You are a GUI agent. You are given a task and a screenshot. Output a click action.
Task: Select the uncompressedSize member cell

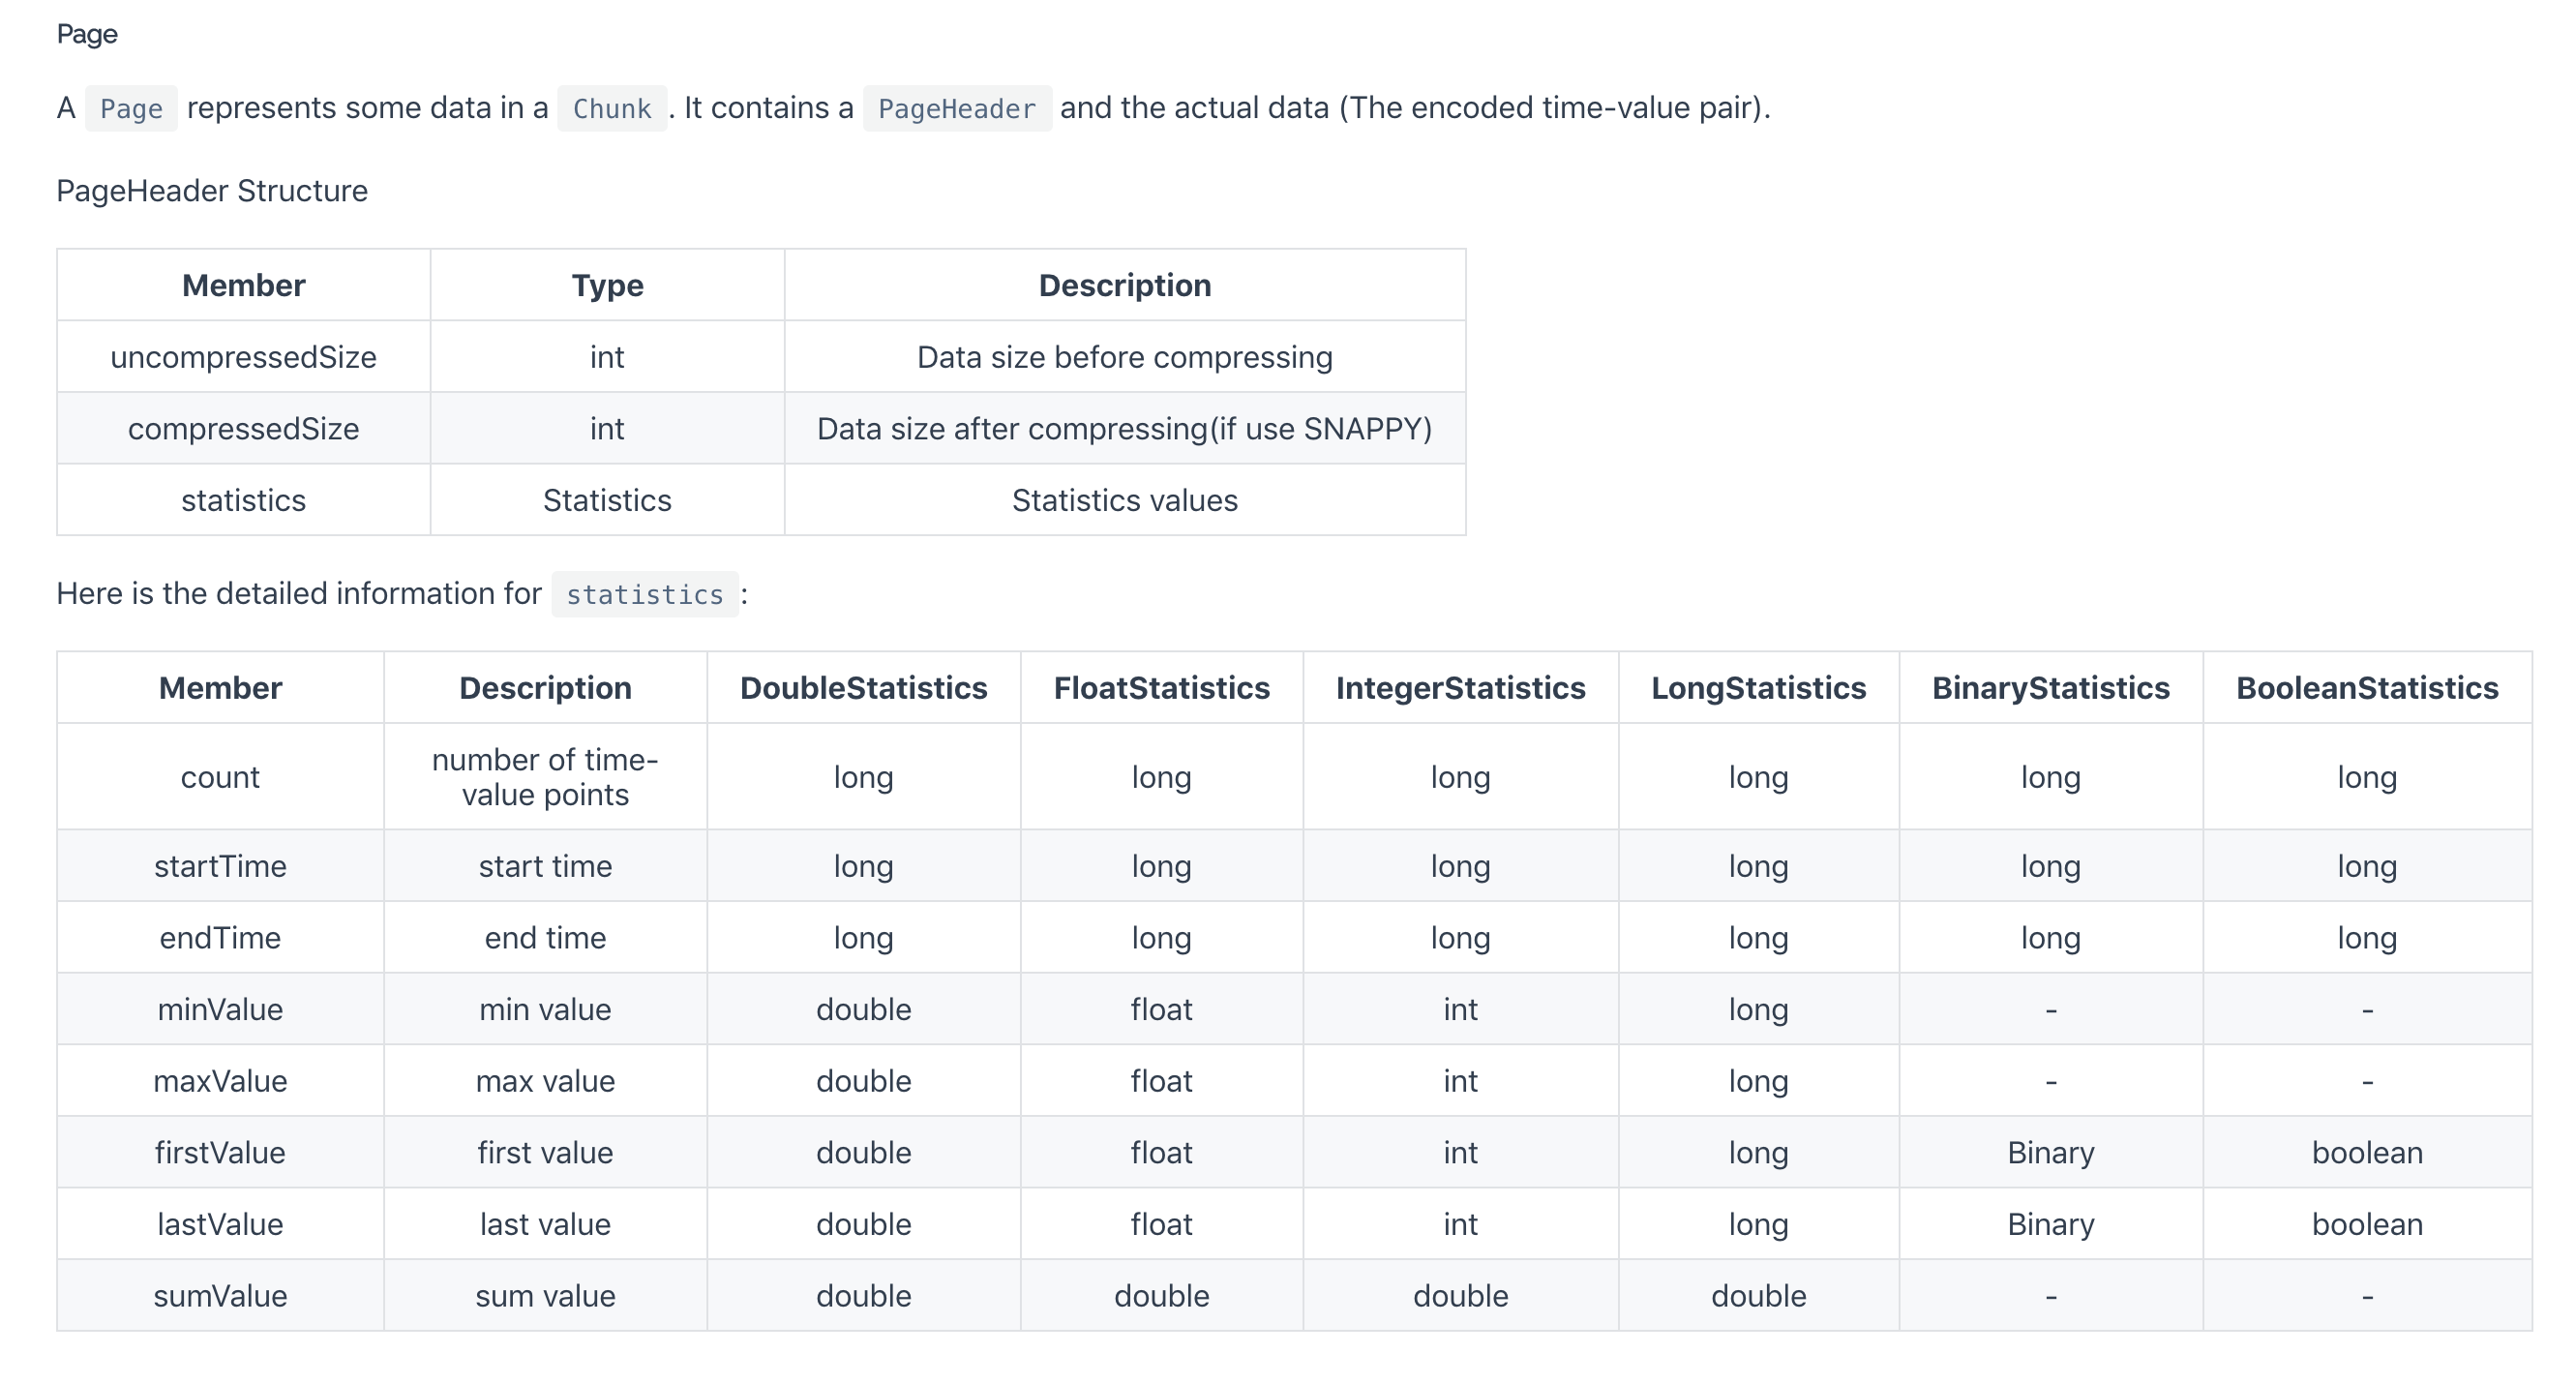coord(243,357)
